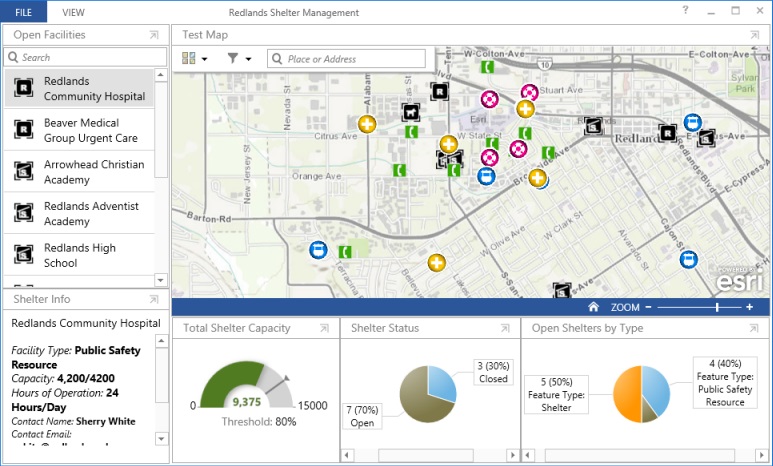Click blue marker near Cajon St
This screenshot has height=466, width=773.
pos(688,259)
